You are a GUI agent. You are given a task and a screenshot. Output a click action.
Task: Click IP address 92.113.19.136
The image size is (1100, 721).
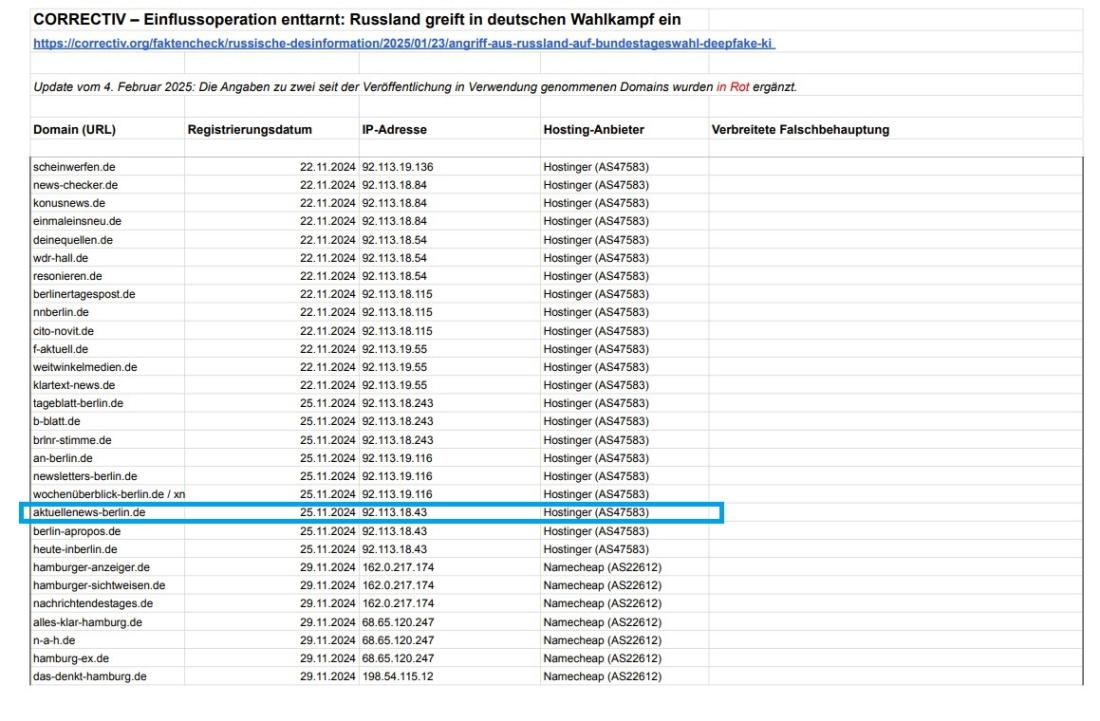point(398,167)
